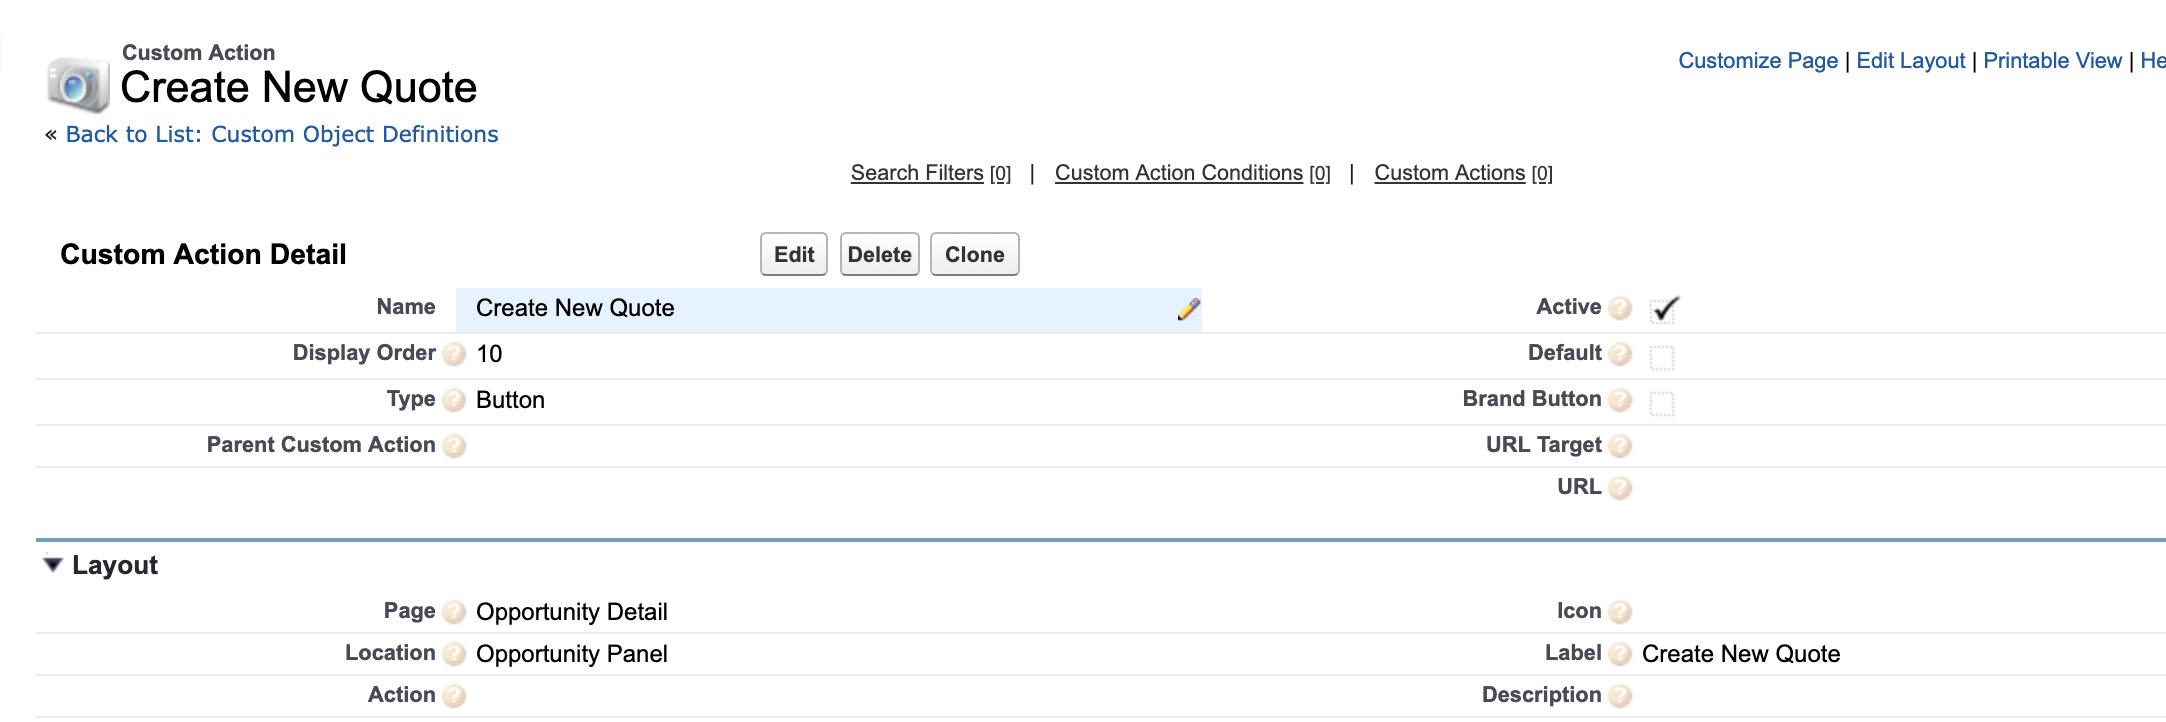Image resolution: width=2166 pixels, height=722 pixels.
Task: Jump to Custom Action Conditions related list
Action: (x=1178, y=173)
